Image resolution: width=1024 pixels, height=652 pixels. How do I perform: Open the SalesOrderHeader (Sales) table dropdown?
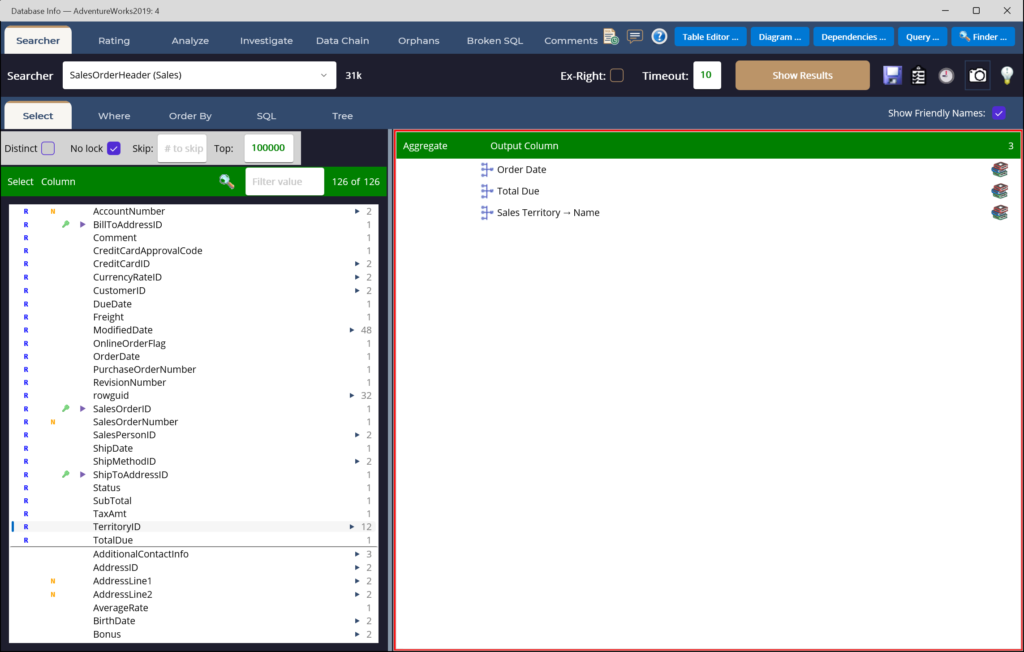point(199,75)
